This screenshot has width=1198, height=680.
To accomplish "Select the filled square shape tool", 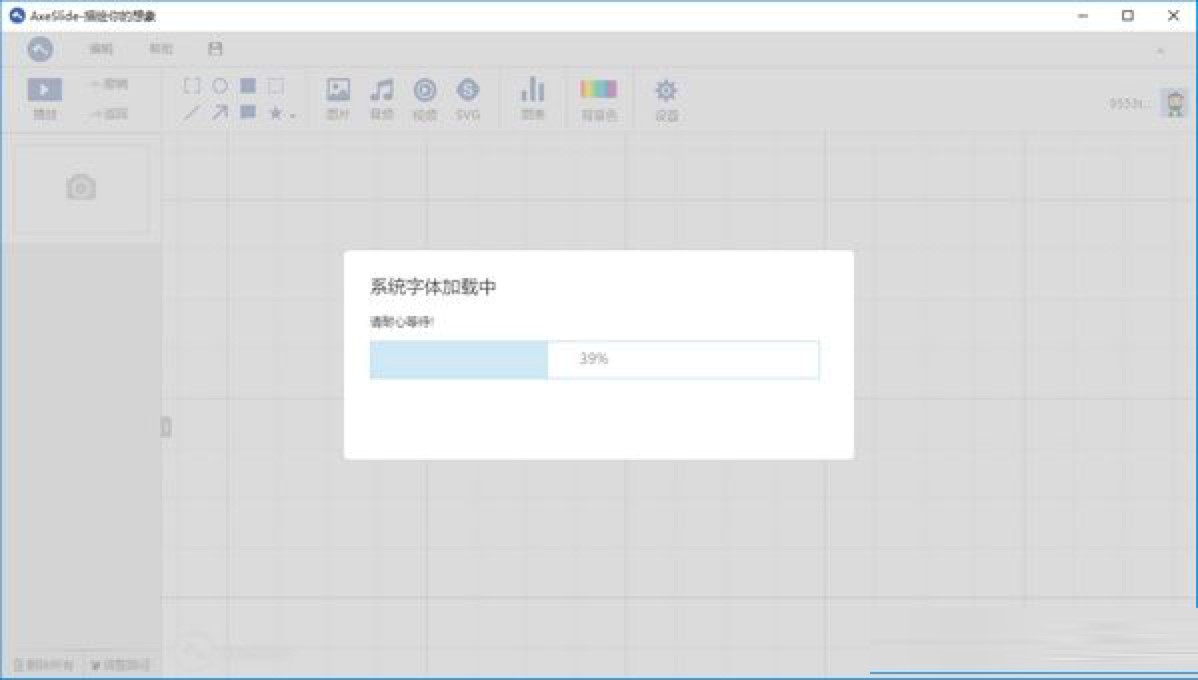I will (248, 86).
